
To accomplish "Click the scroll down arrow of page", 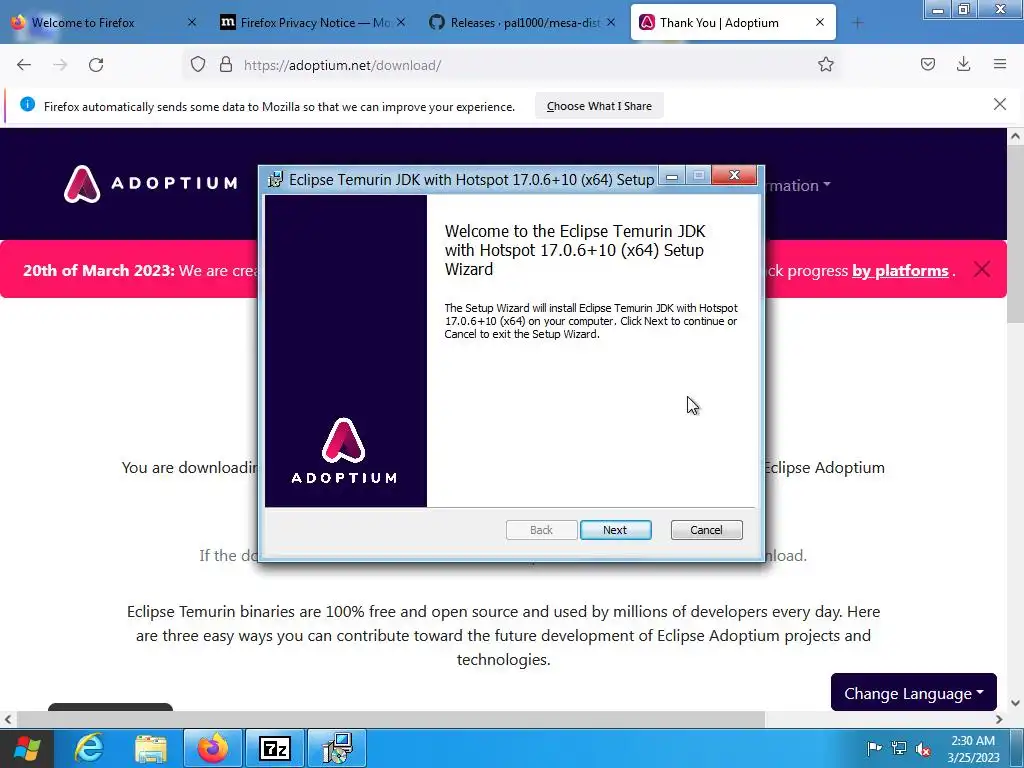I will pos(1015,703).
